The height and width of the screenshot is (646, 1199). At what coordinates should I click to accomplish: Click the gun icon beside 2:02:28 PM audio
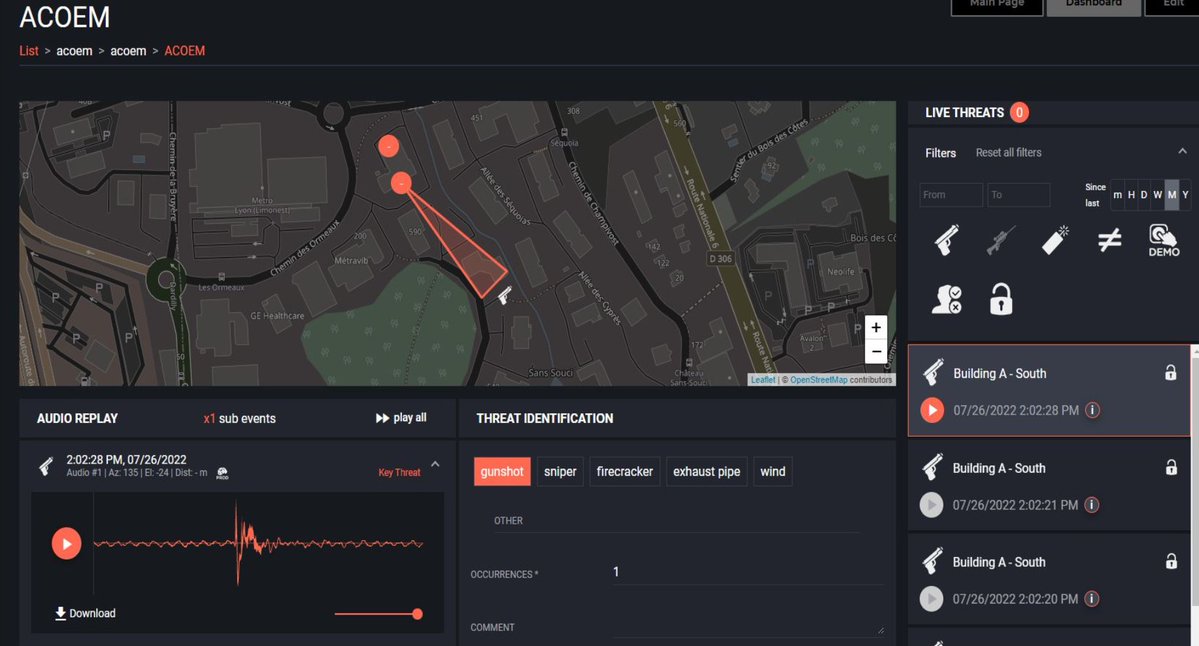(x=46, y=466)
